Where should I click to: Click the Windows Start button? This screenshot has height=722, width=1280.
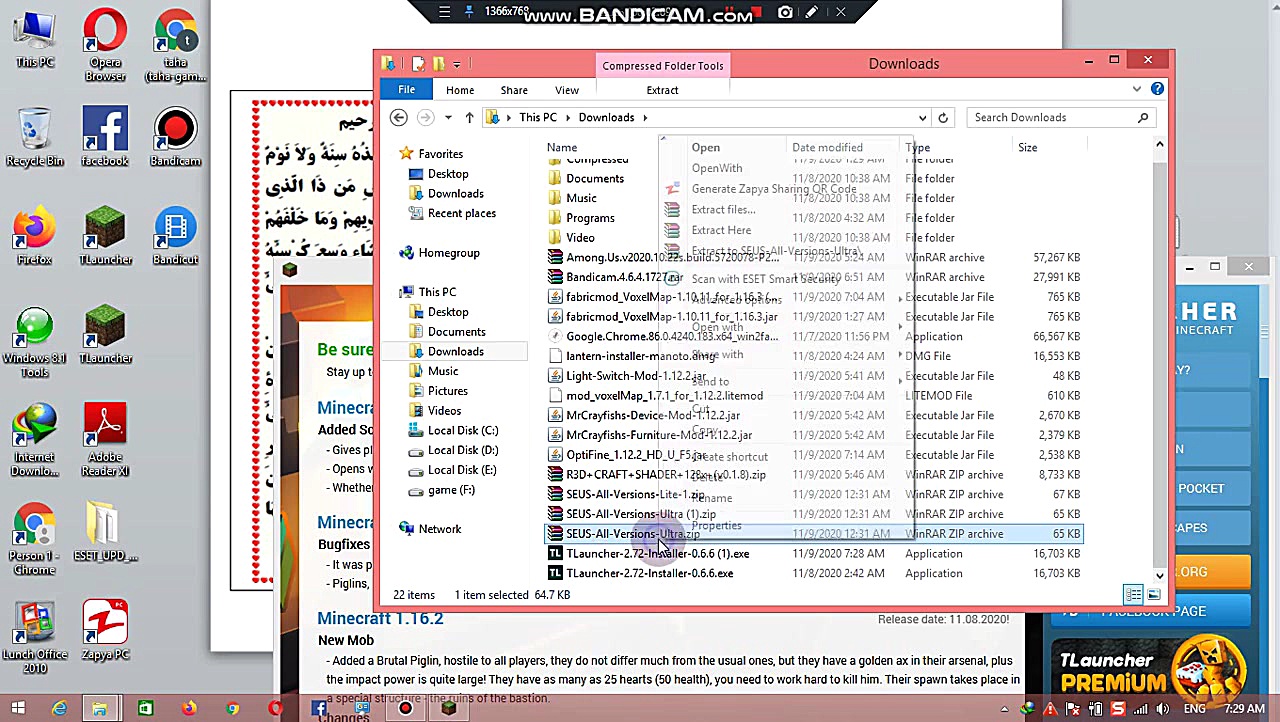click(18, 709)
